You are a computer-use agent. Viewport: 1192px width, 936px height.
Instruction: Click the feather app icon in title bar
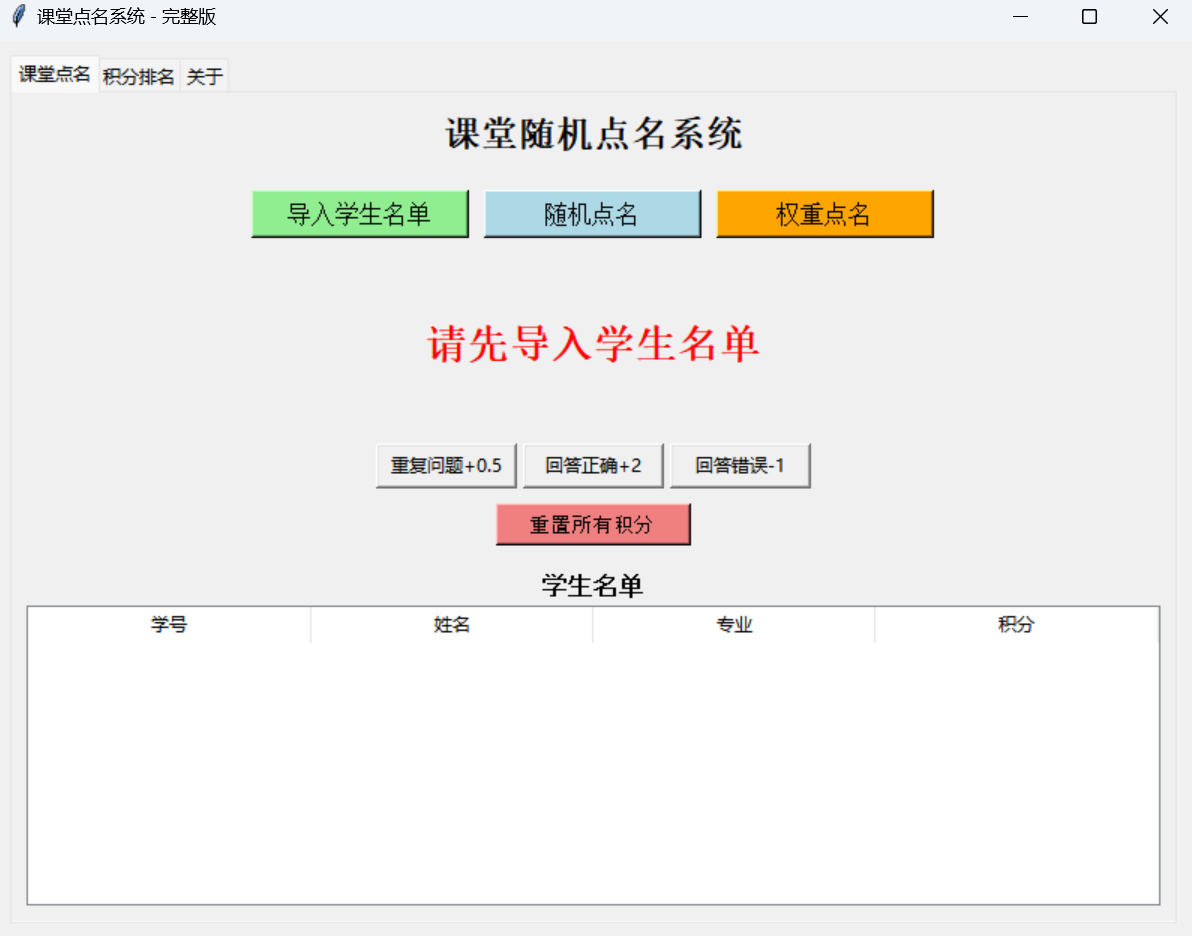coord(18,17)
